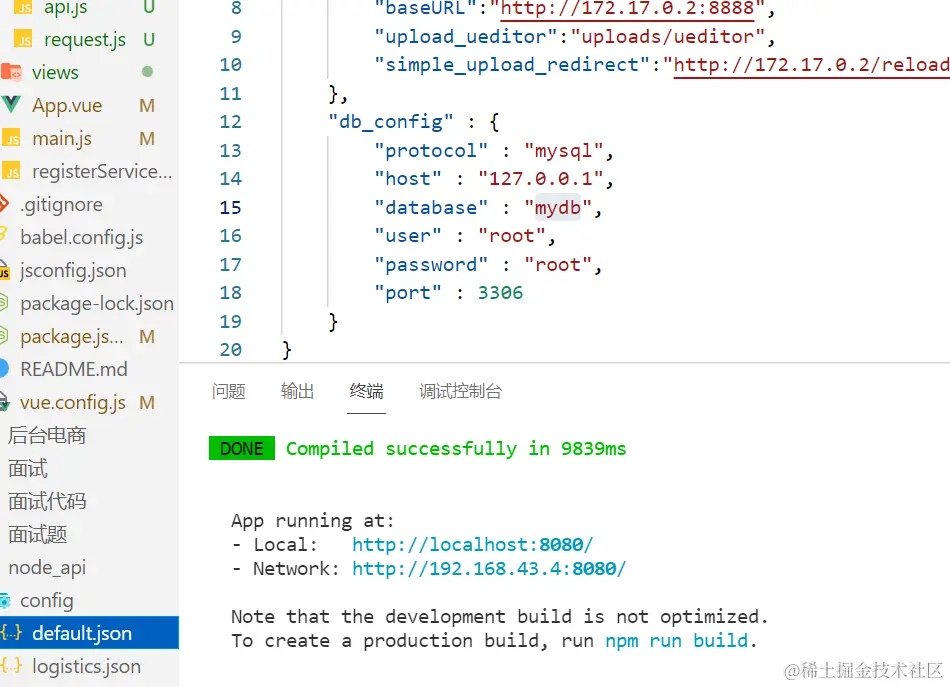Follow the baseURL http://172.17.0.2:8888 link
Image resolution: width=950 pixels, height=687 pixels.
tap(627, 8)
